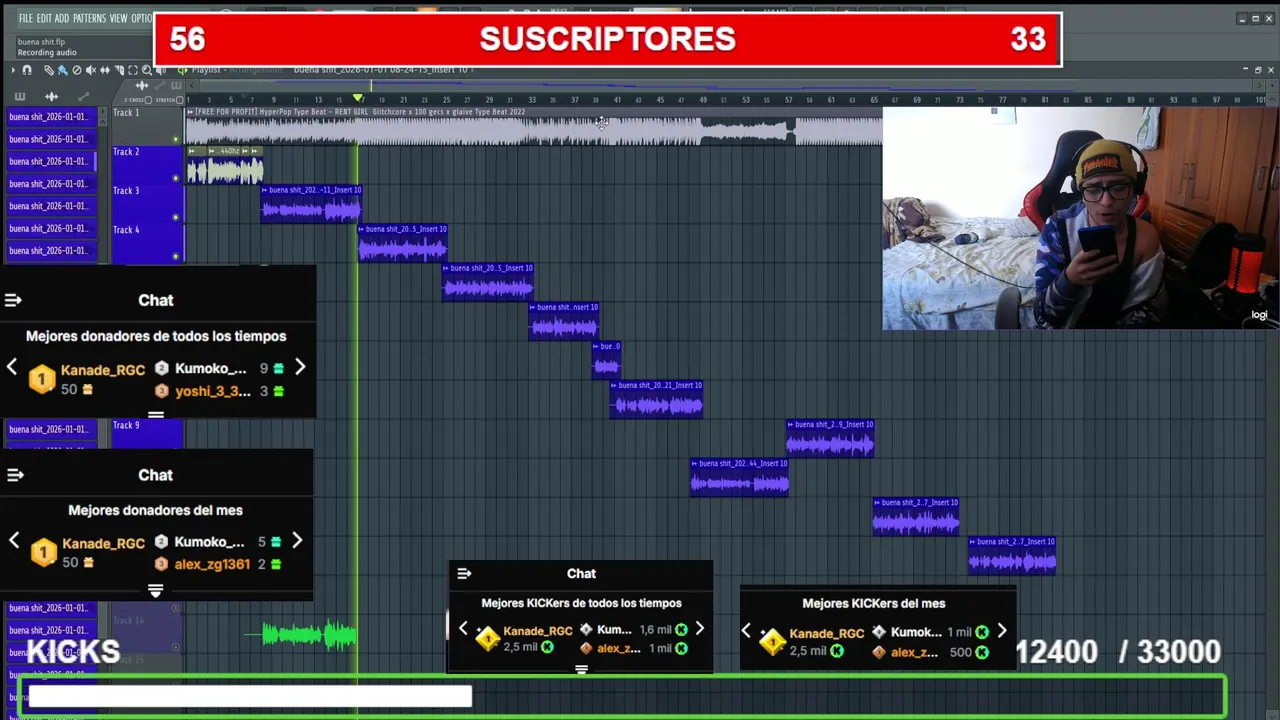Mute Track 4 with its green dot
Image resolution: width=1280 pixels, height=720 pixels.
pyautogui.click(x=176, y=256)
